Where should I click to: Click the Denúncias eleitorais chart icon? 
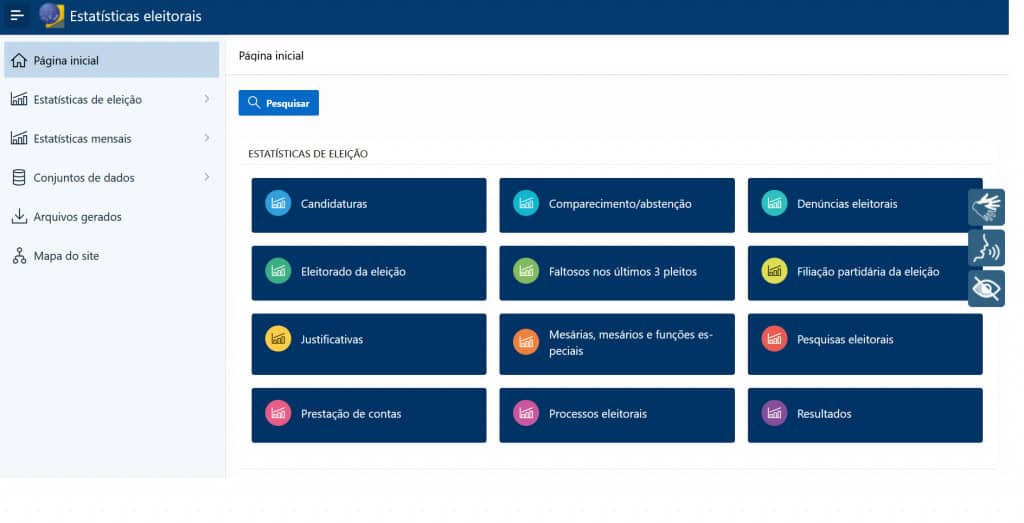tap(774, 204)
